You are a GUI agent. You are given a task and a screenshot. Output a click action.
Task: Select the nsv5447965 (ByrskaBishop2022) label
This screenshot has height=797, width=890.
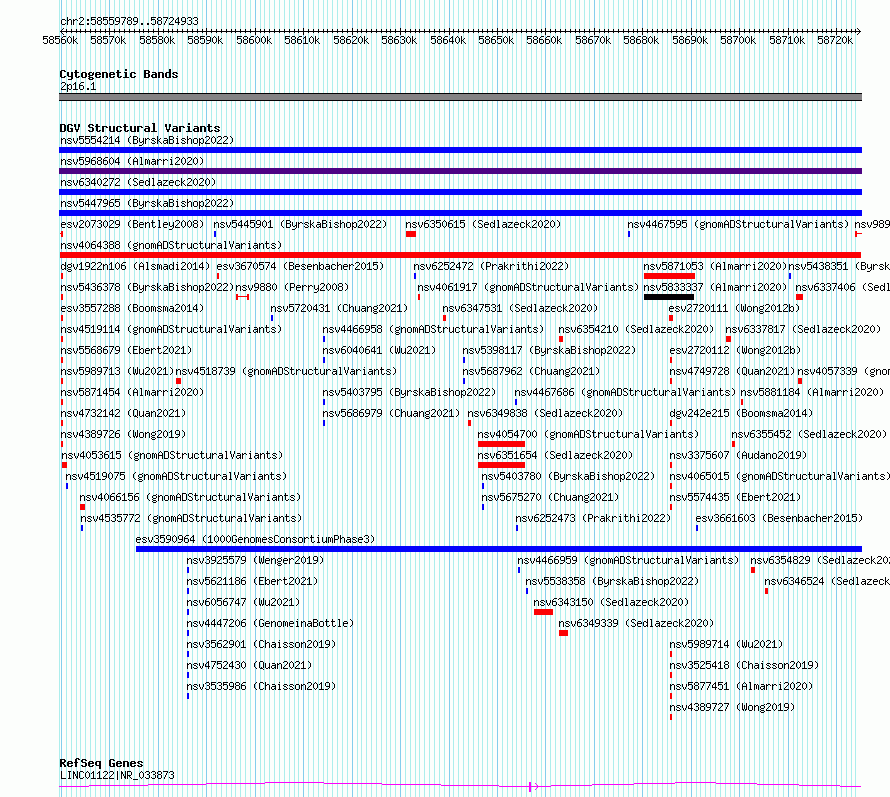(x=147, y=203)
